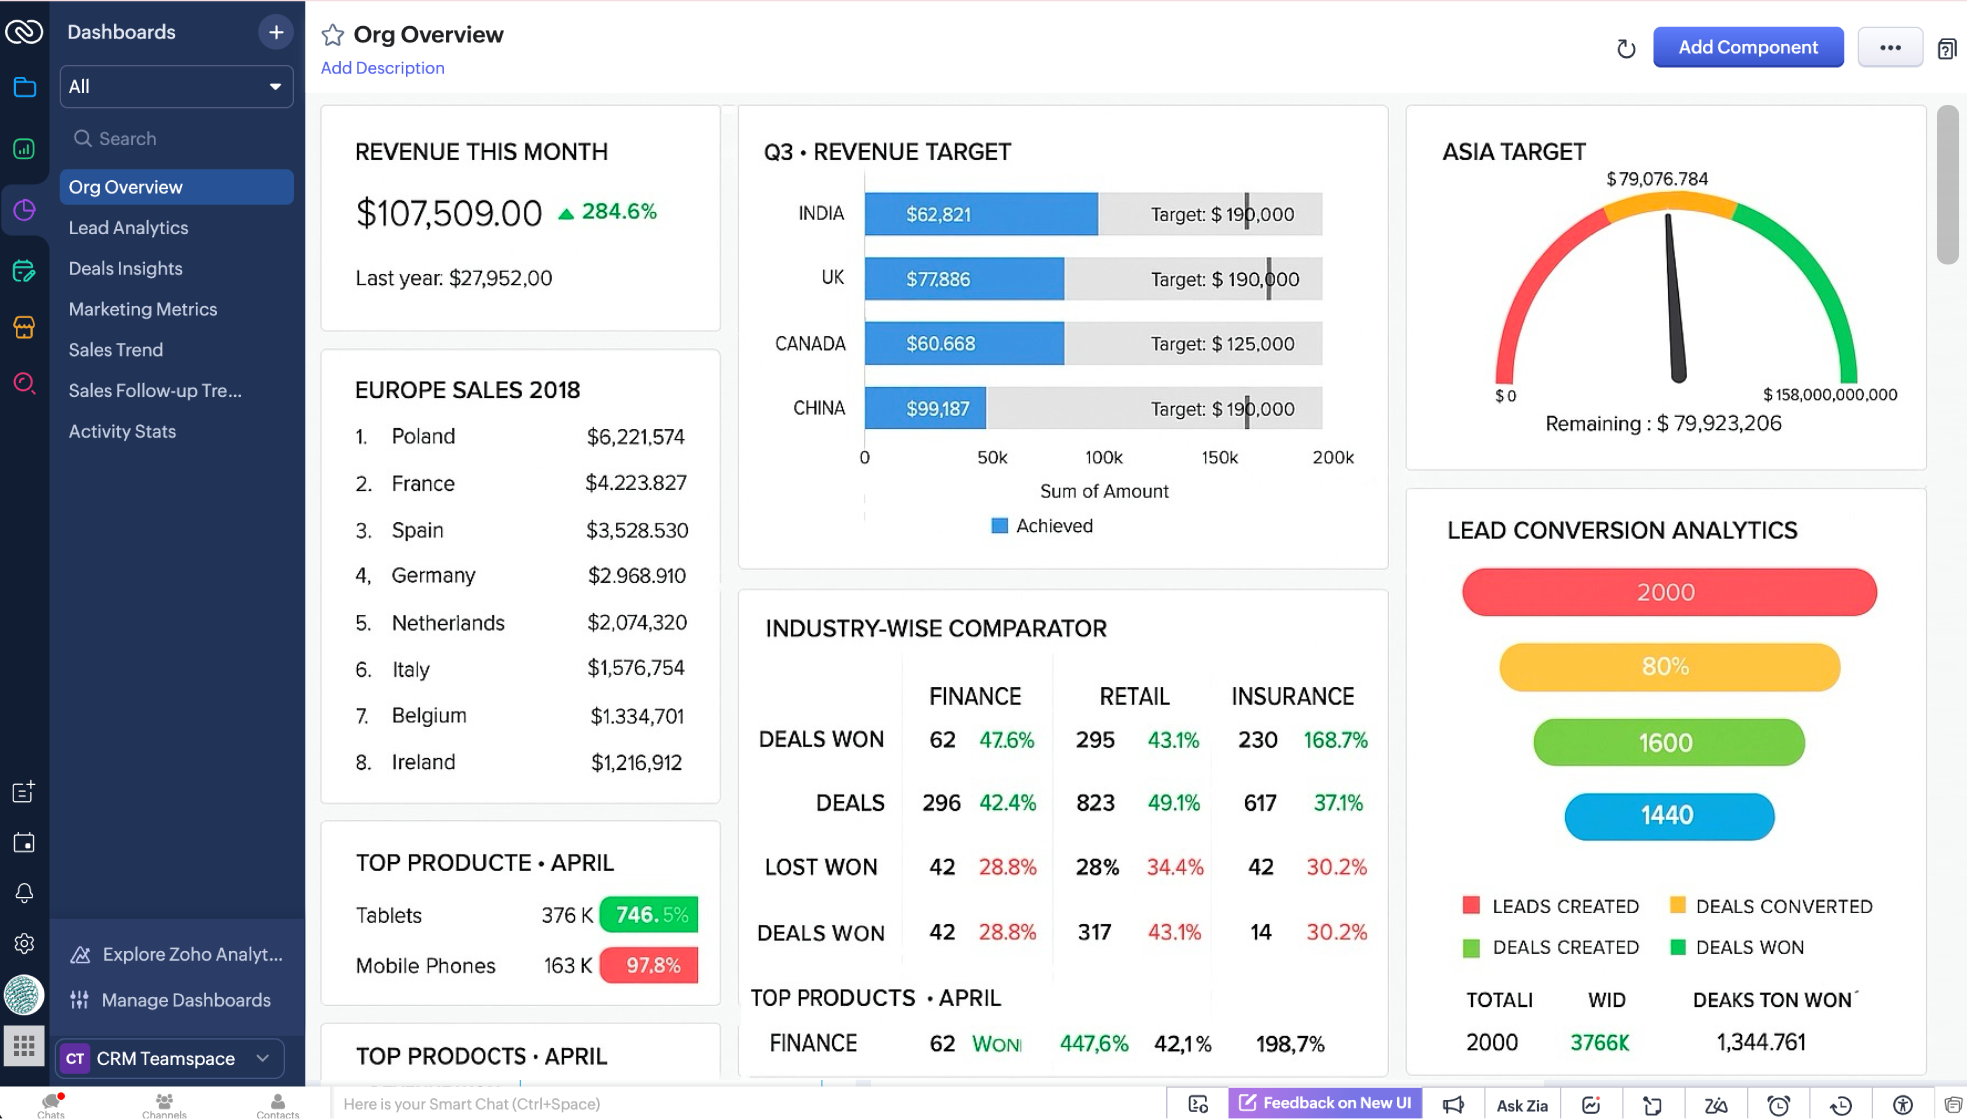Viewport: 1967px width, 1119px height.
Task: Open the folder module in left rail
Action: click(24, 88)
